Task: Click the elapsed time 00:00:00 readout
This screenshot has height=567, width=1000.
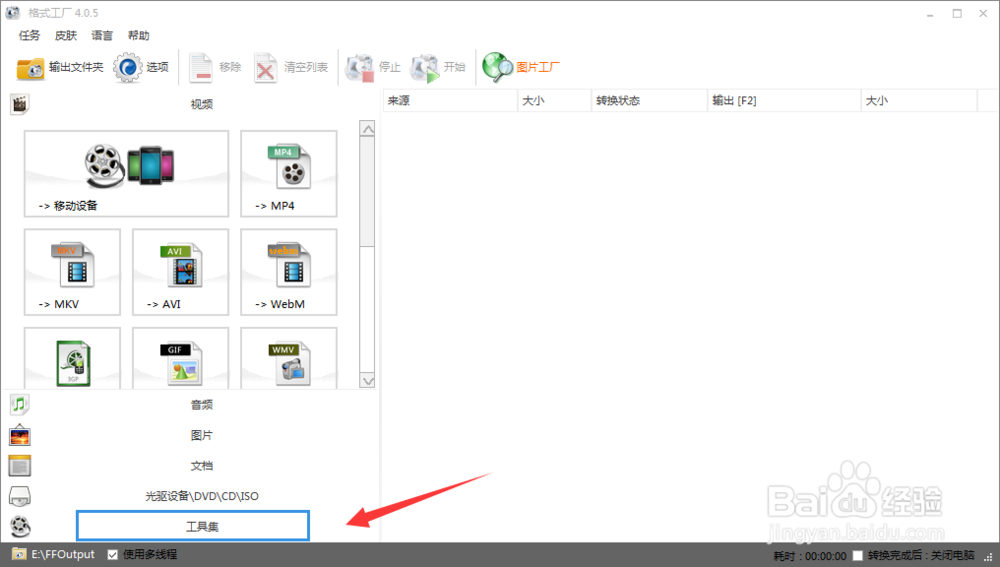Action: pos(825,556)
